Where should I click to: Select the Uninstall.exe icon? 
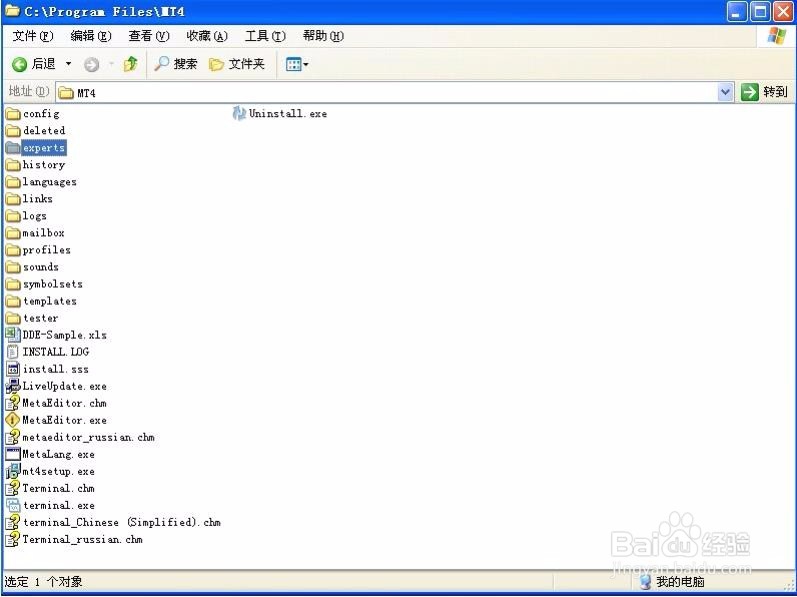tap(239, 113)
